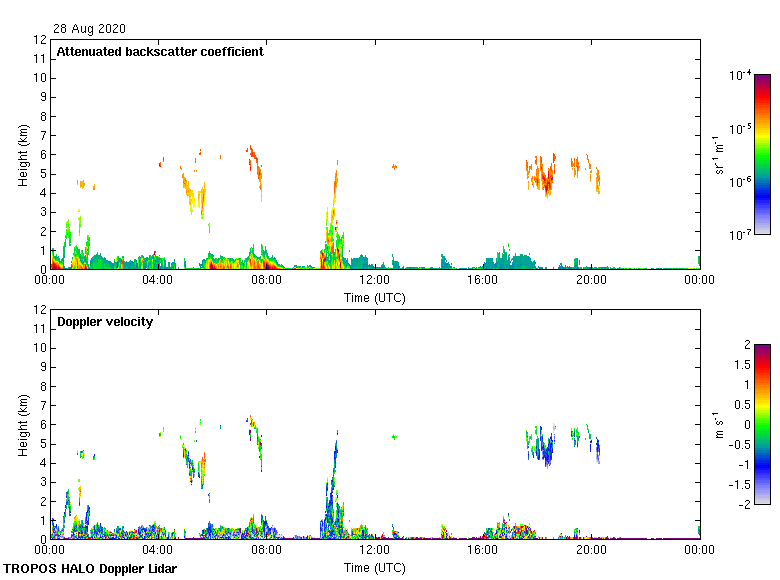
Task: Click the date label '28 Aug 2020'
Action: tap(90, 29)
